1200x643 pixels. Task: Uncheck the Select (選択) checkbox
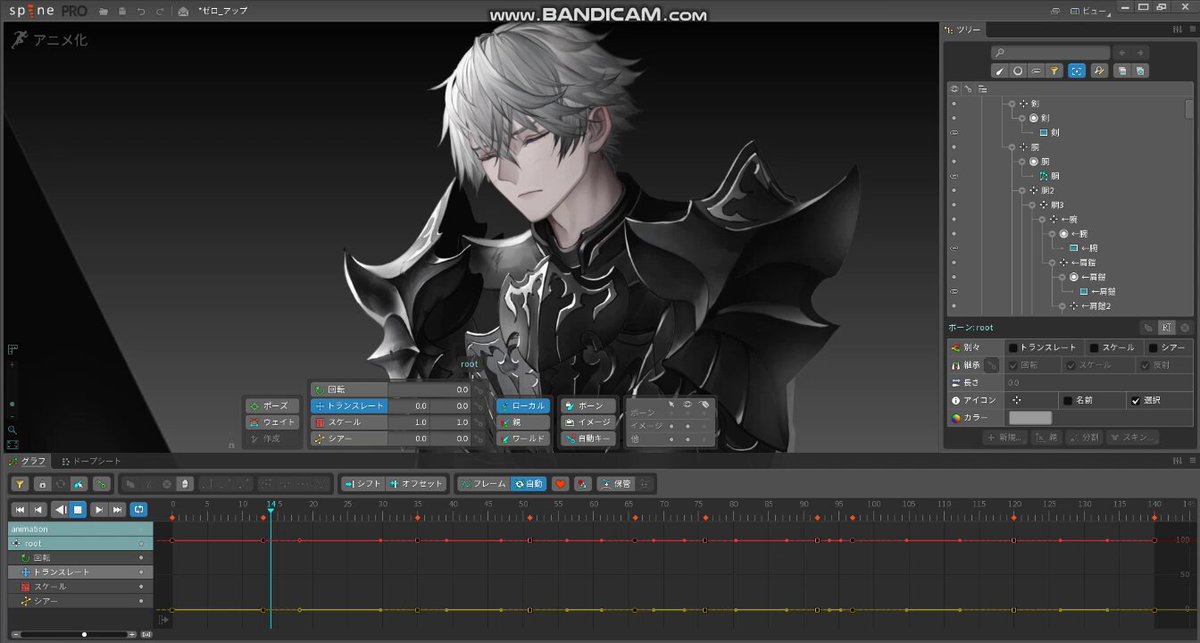[x=1135, y=400]
